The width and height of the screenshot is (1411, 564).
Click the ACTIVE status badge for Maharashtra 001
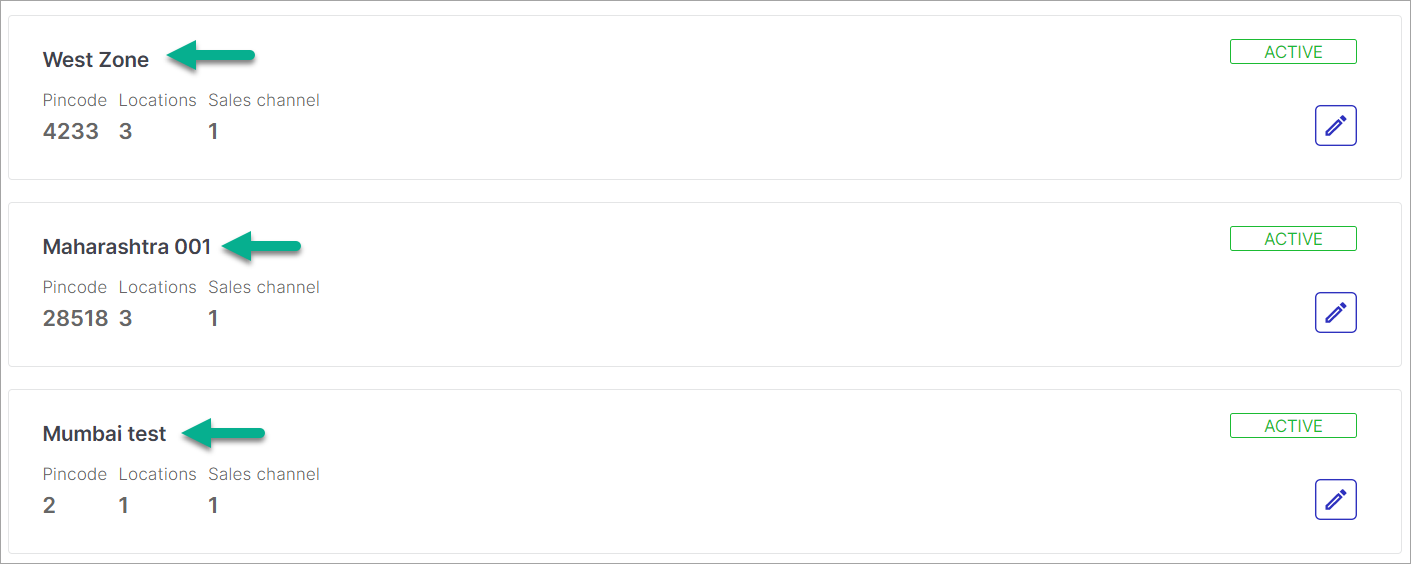(1293, 239)
